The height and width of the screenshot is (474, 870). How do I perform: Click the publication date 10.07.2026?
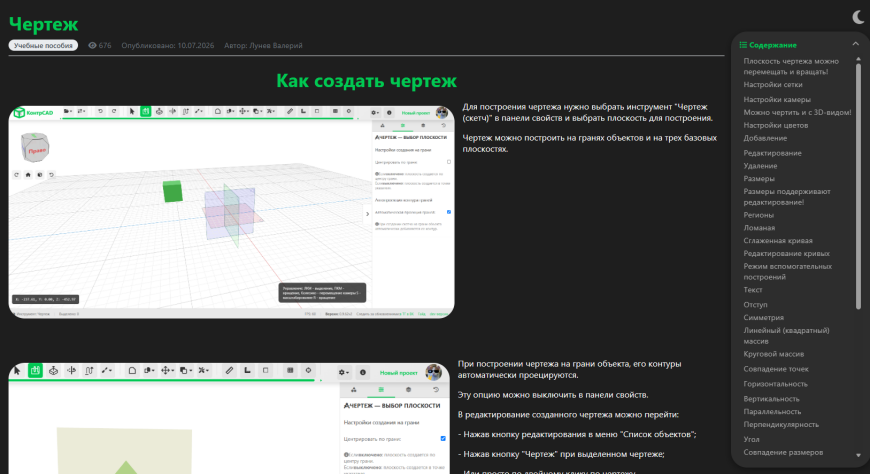point(195,46)
